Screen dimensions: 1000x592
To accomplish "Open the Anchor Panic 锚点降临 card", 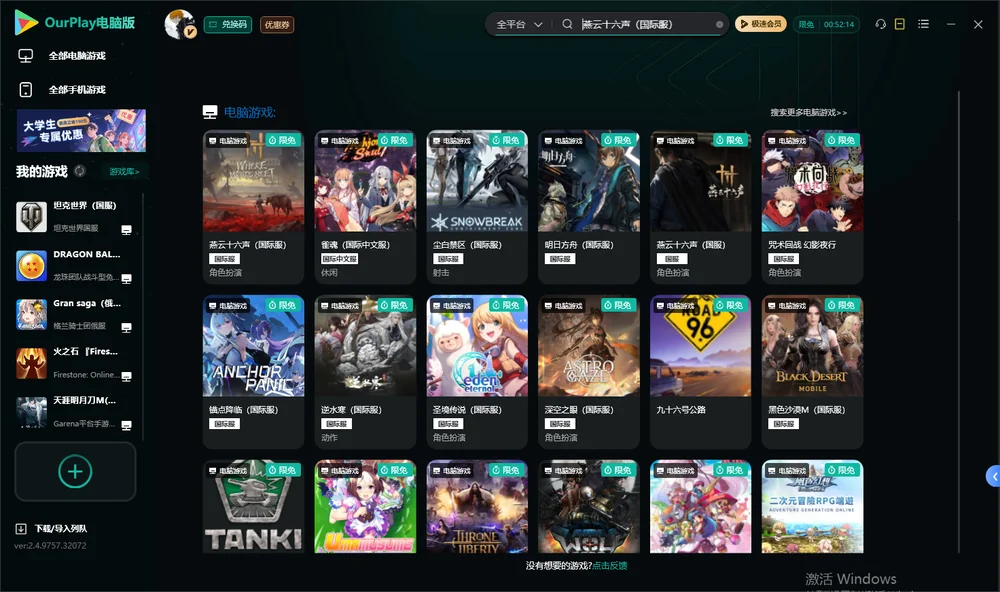I will (253, 372).
